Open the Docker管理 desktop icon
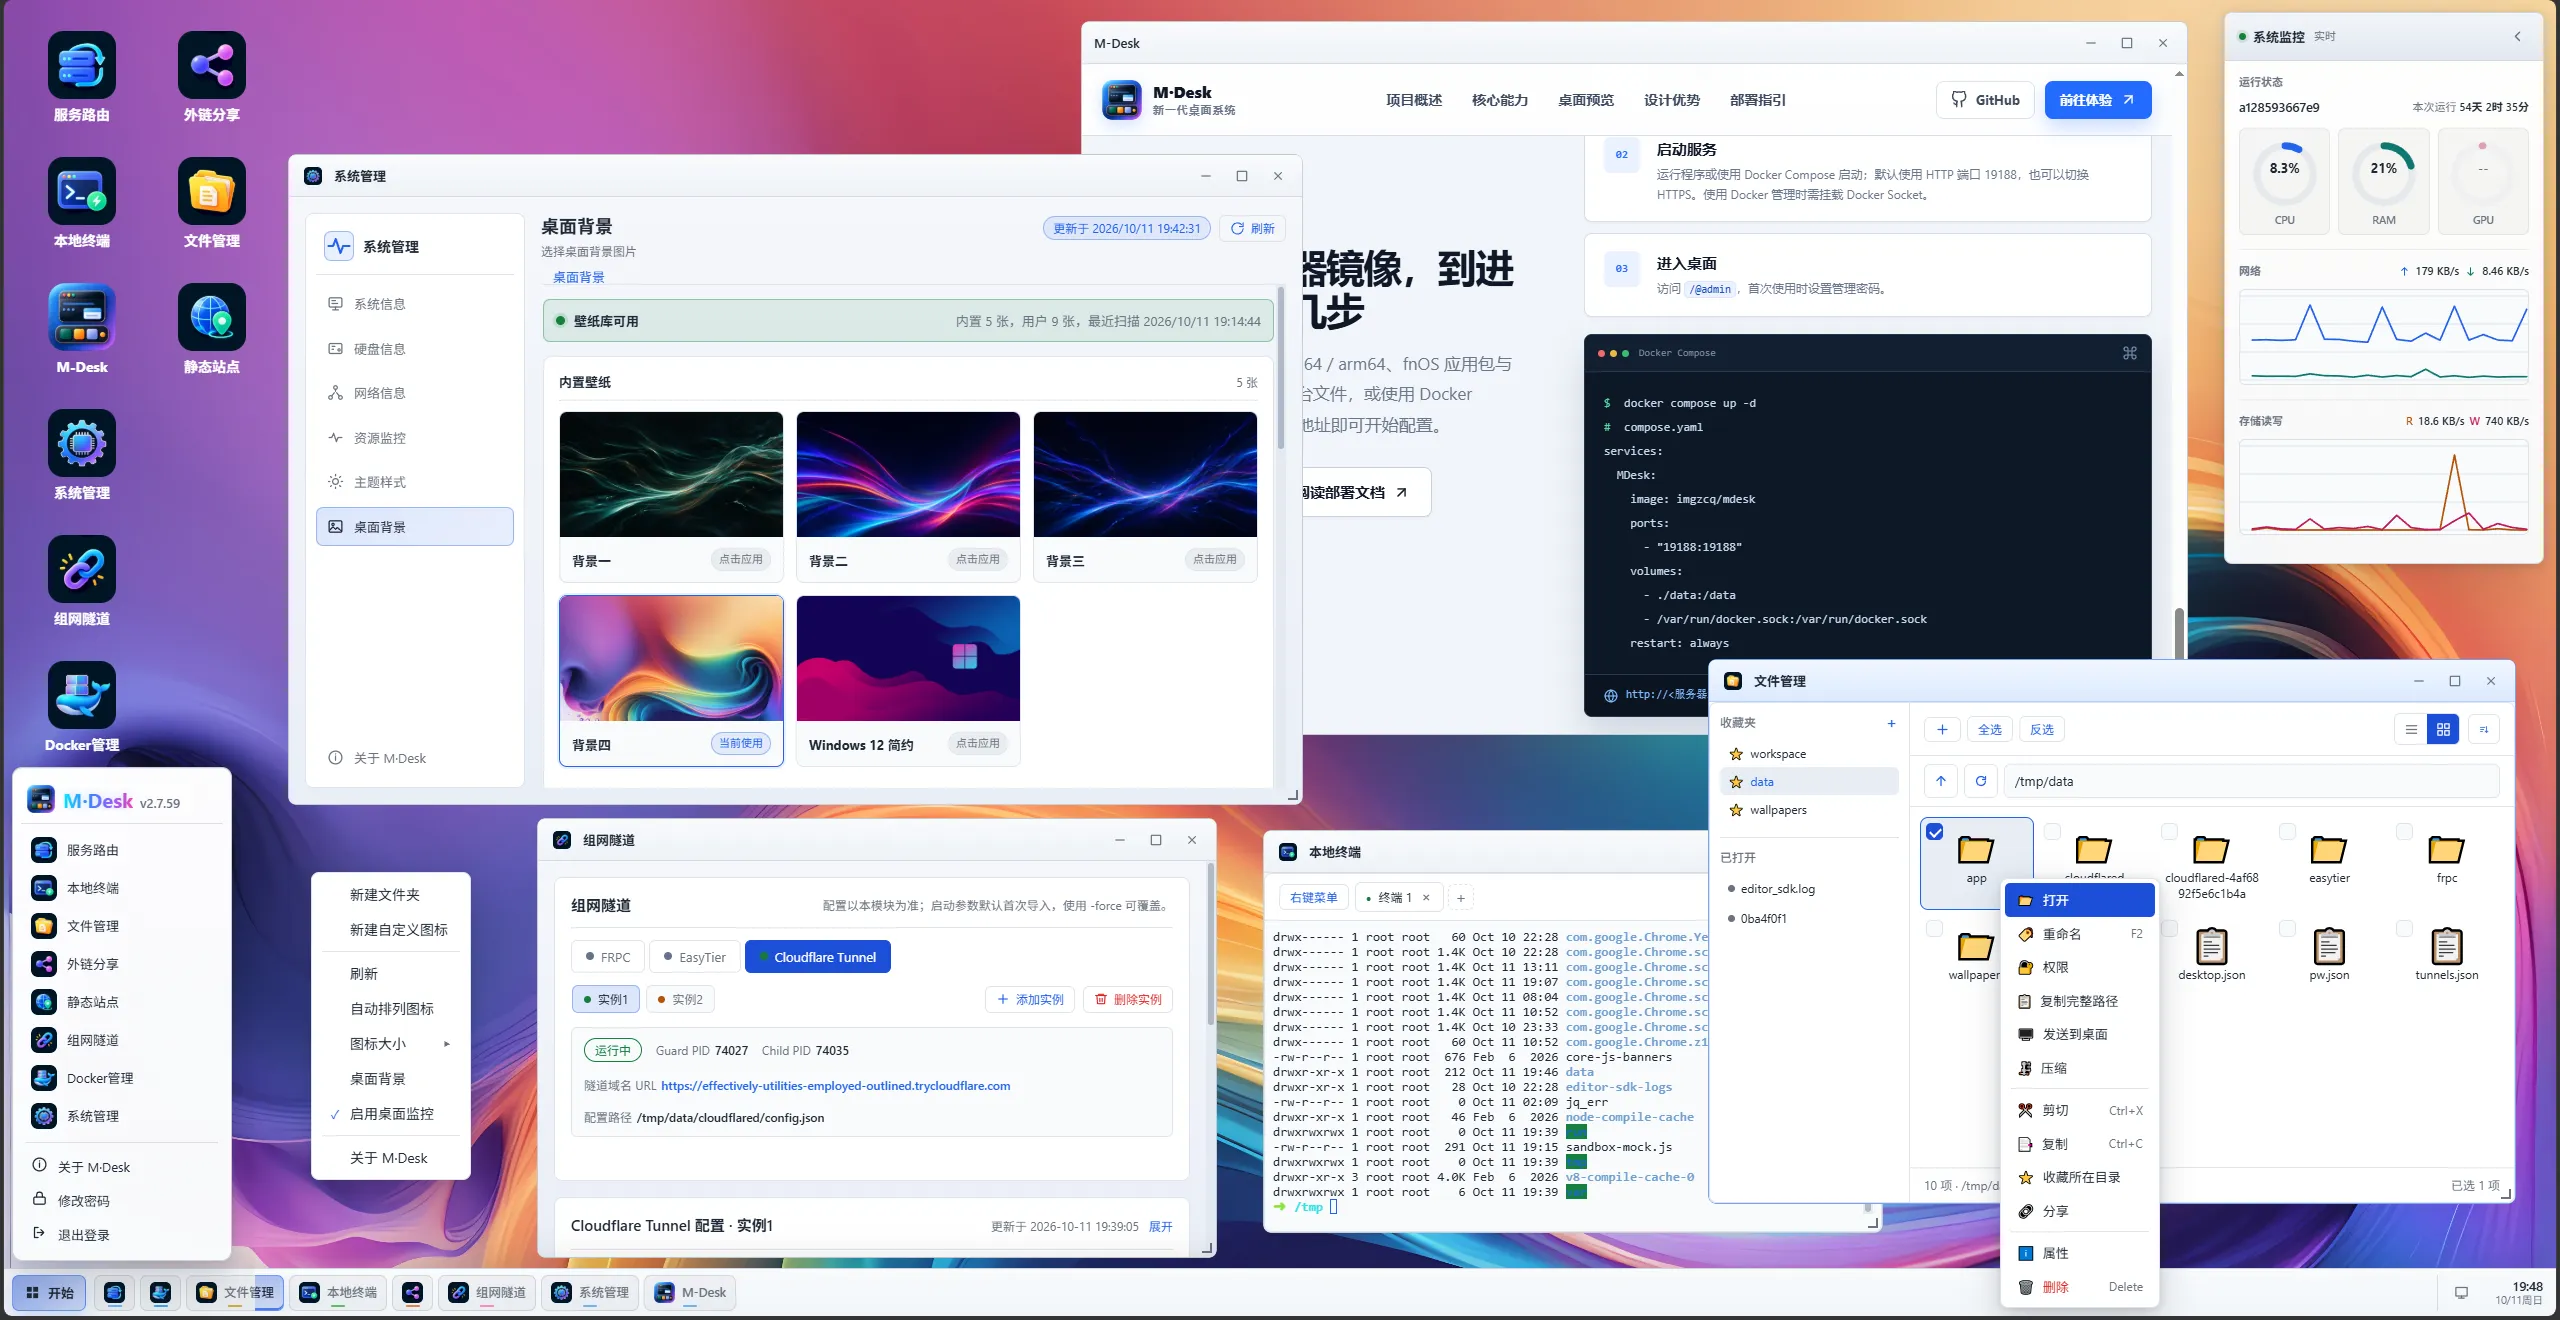Viewport: 2560px width, 1320px height. point(82,696)
